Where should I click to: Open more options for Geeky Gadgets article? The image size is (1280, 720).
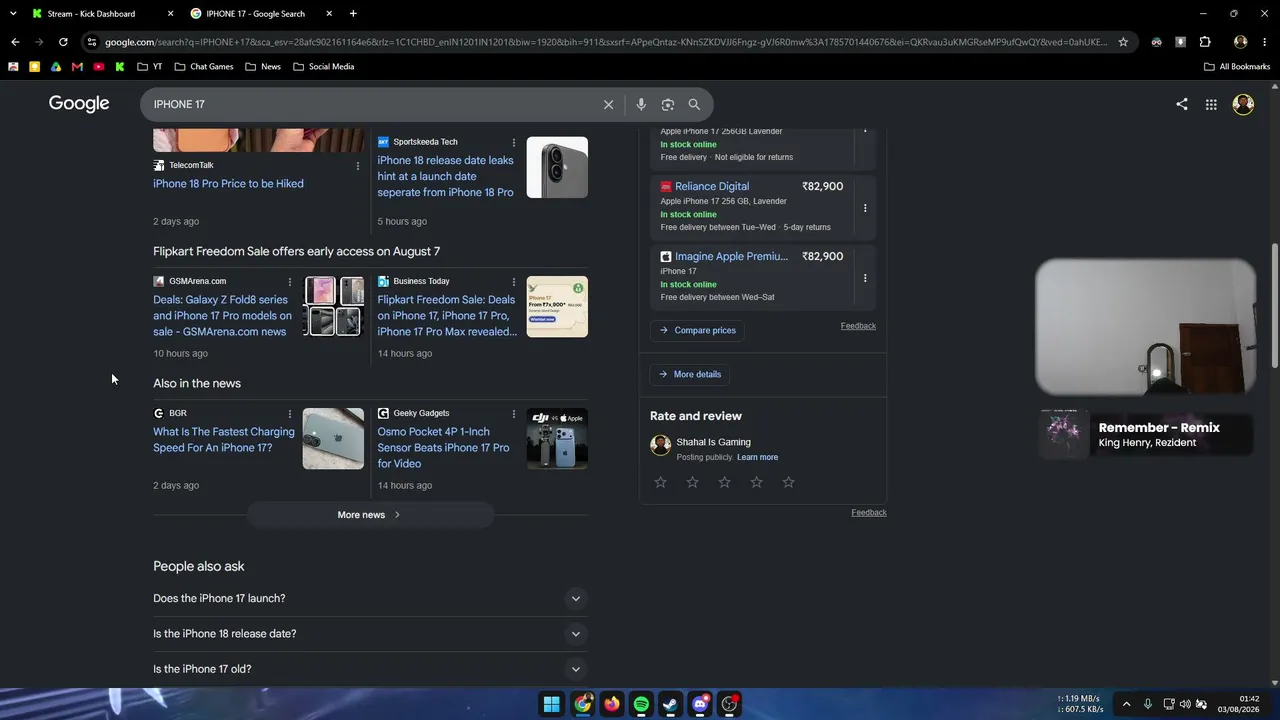(514, 414)
